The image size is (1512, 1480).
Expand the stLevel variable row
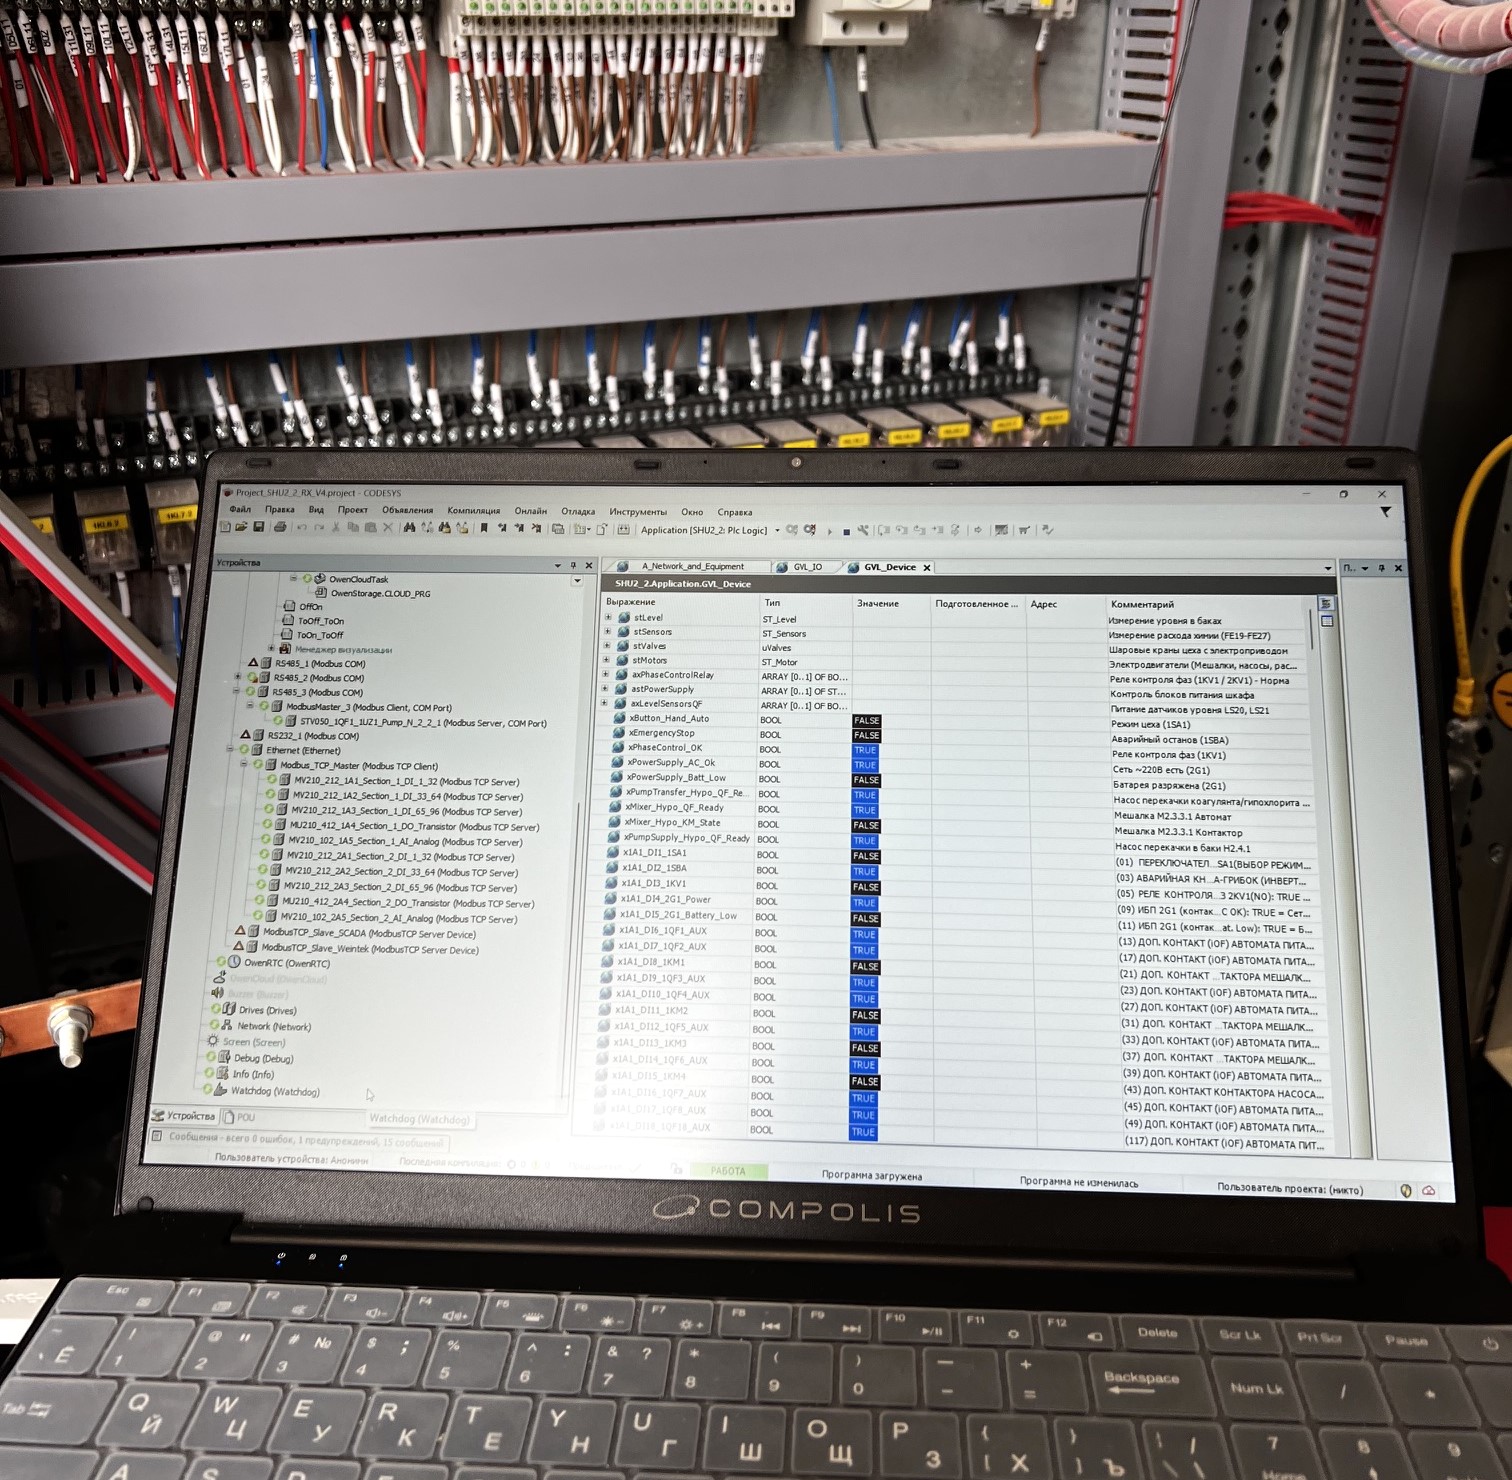(x=608, y=618)
